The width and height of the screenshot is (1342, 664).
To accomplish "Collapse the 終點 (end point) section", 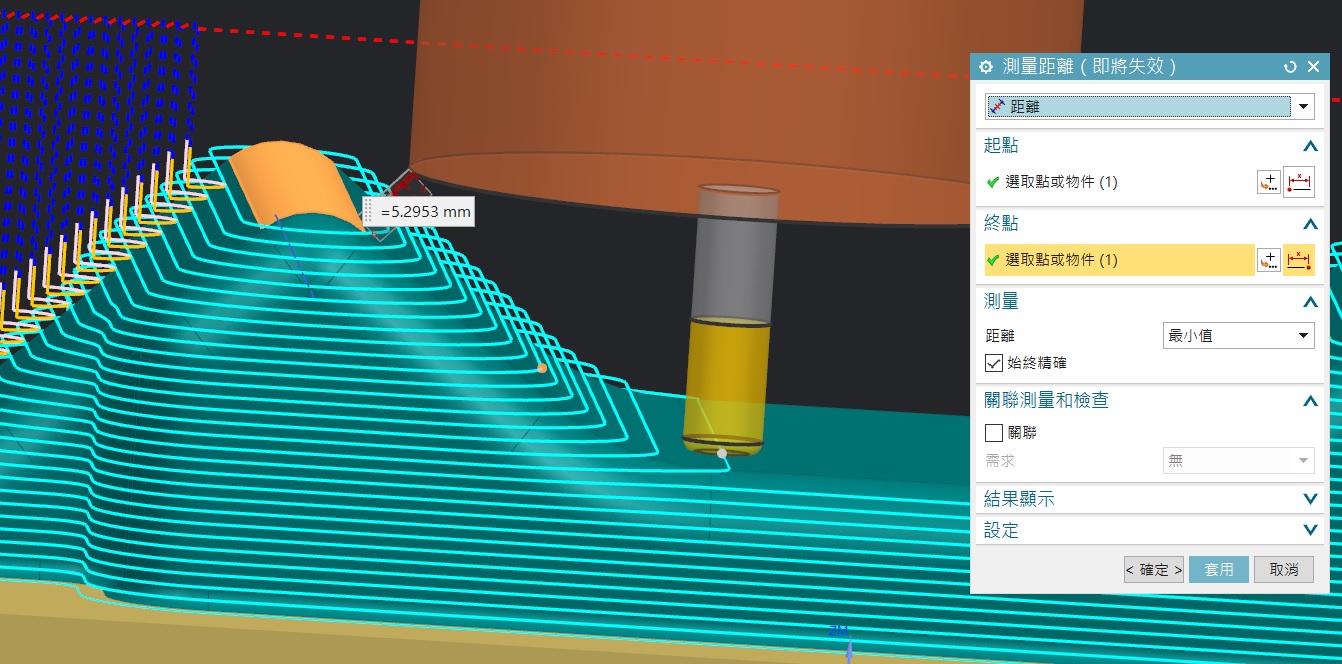I will (1310, 223).
